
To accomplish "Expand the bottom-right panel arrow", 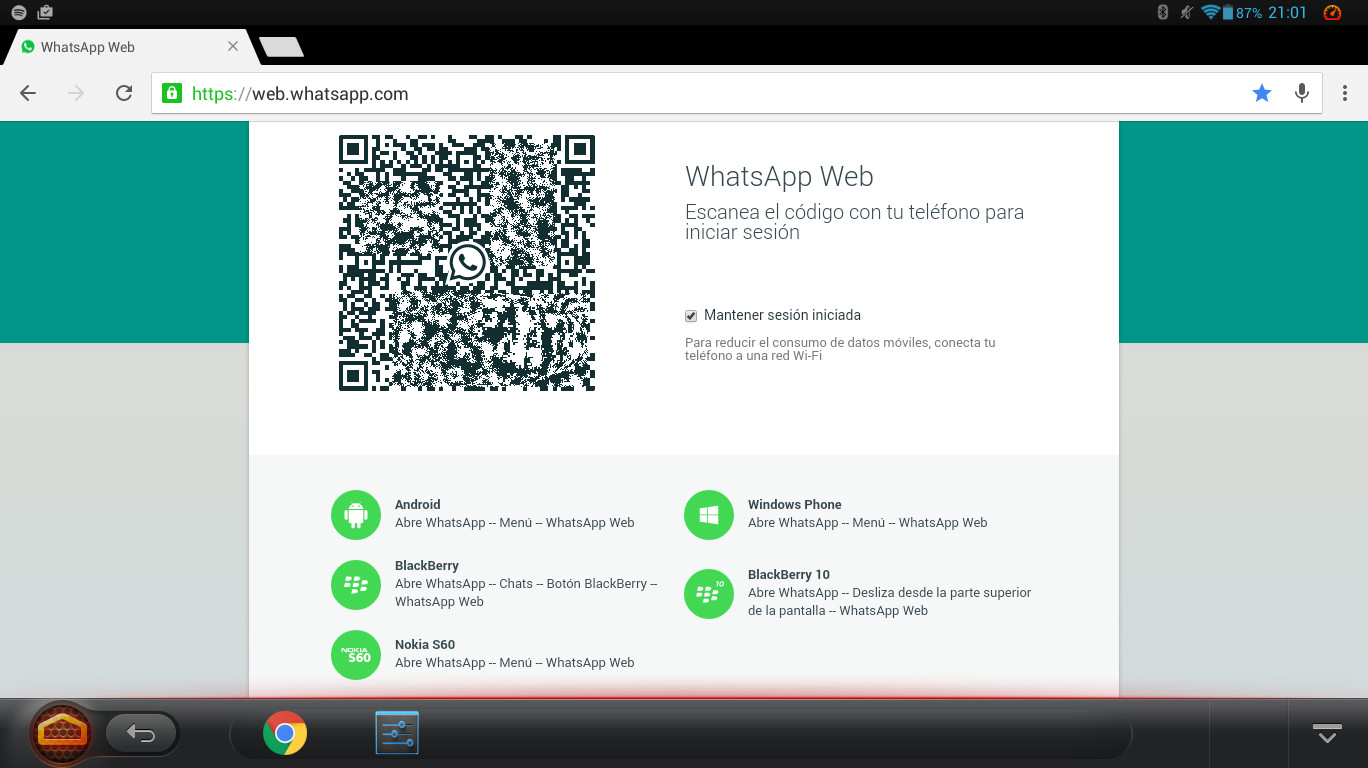I will 1326,734.
